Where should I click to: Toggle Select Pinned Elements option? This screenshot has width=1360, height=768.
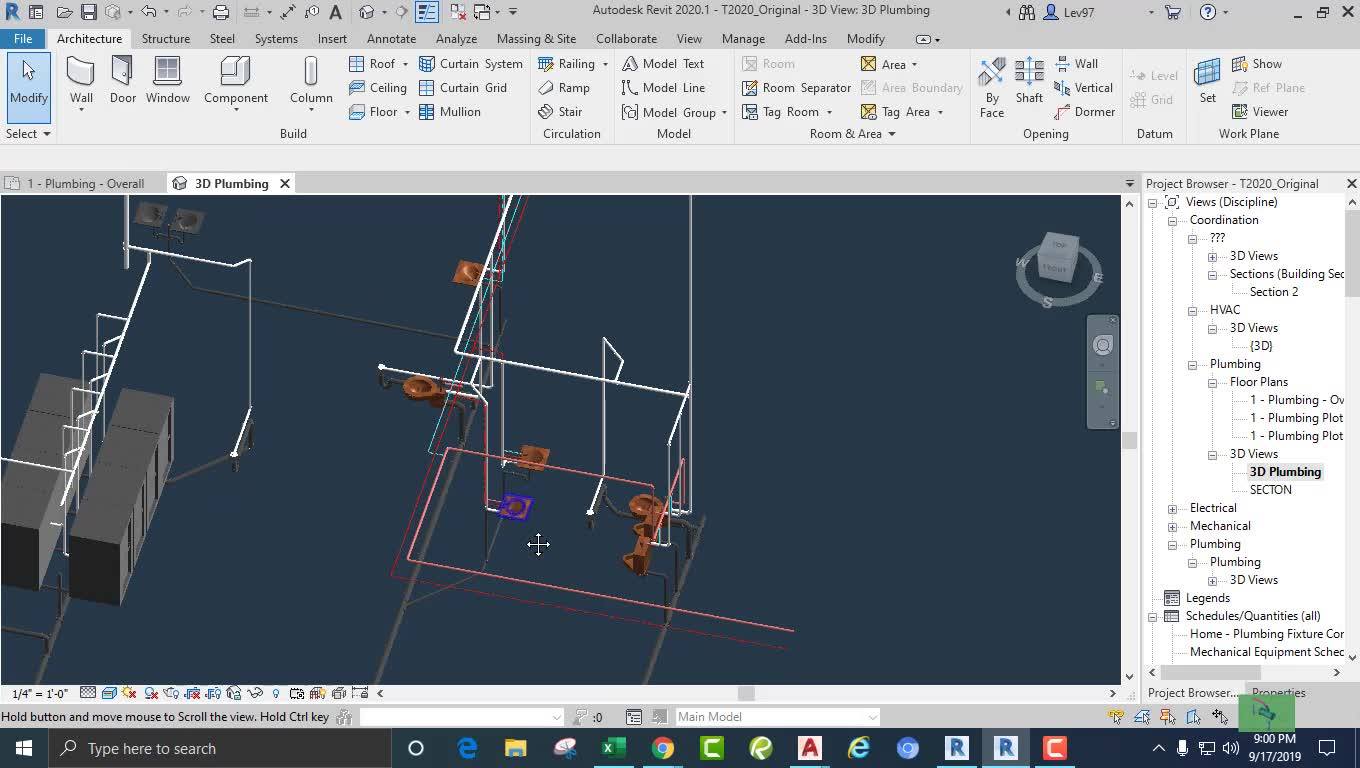pyautogui.click(x=1169, y=717)
